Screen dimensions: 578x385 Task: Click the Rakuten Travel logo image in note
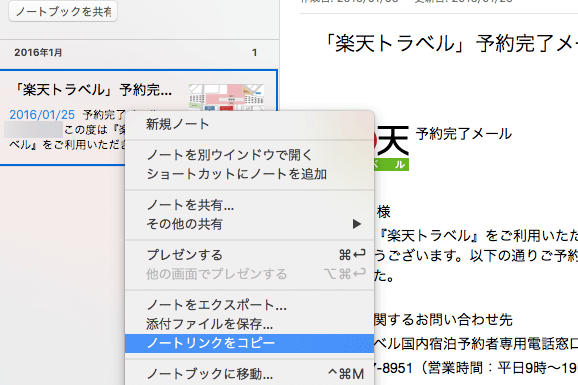[391, 148]
